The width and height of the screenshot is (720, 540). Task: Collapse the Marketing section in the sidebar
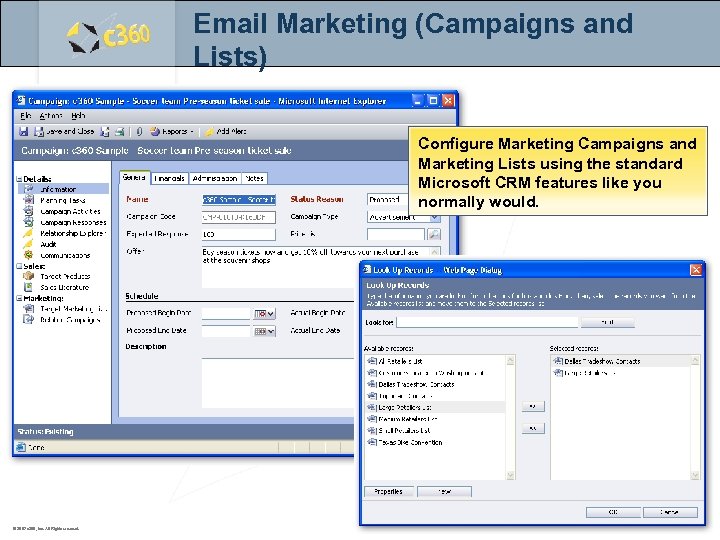point(19,298)
